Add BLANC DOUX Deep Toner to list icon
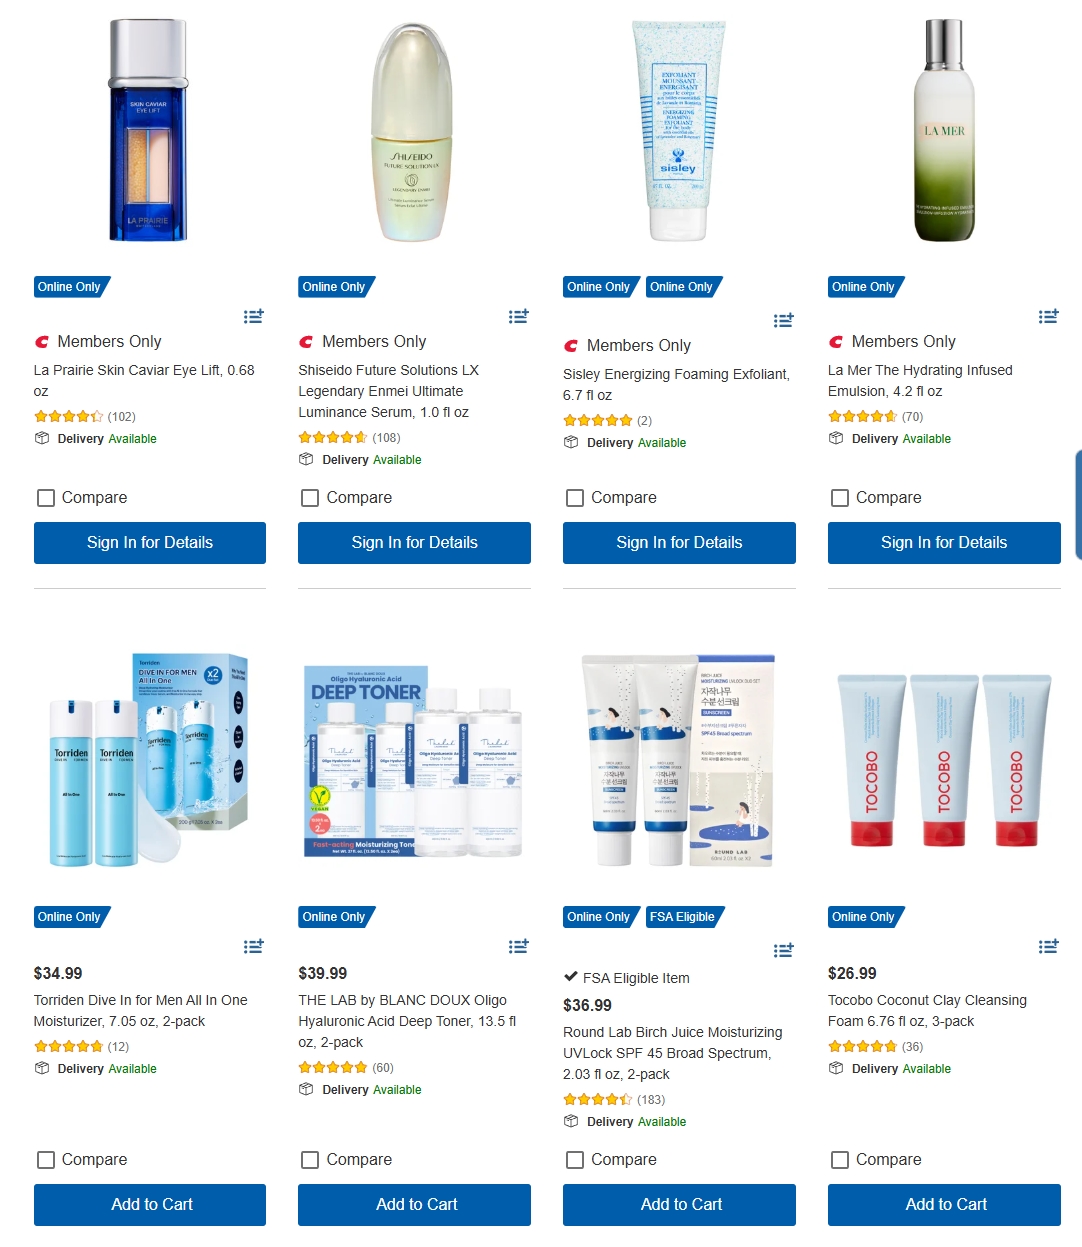Screen dimensions: 1082x1247 518,946
